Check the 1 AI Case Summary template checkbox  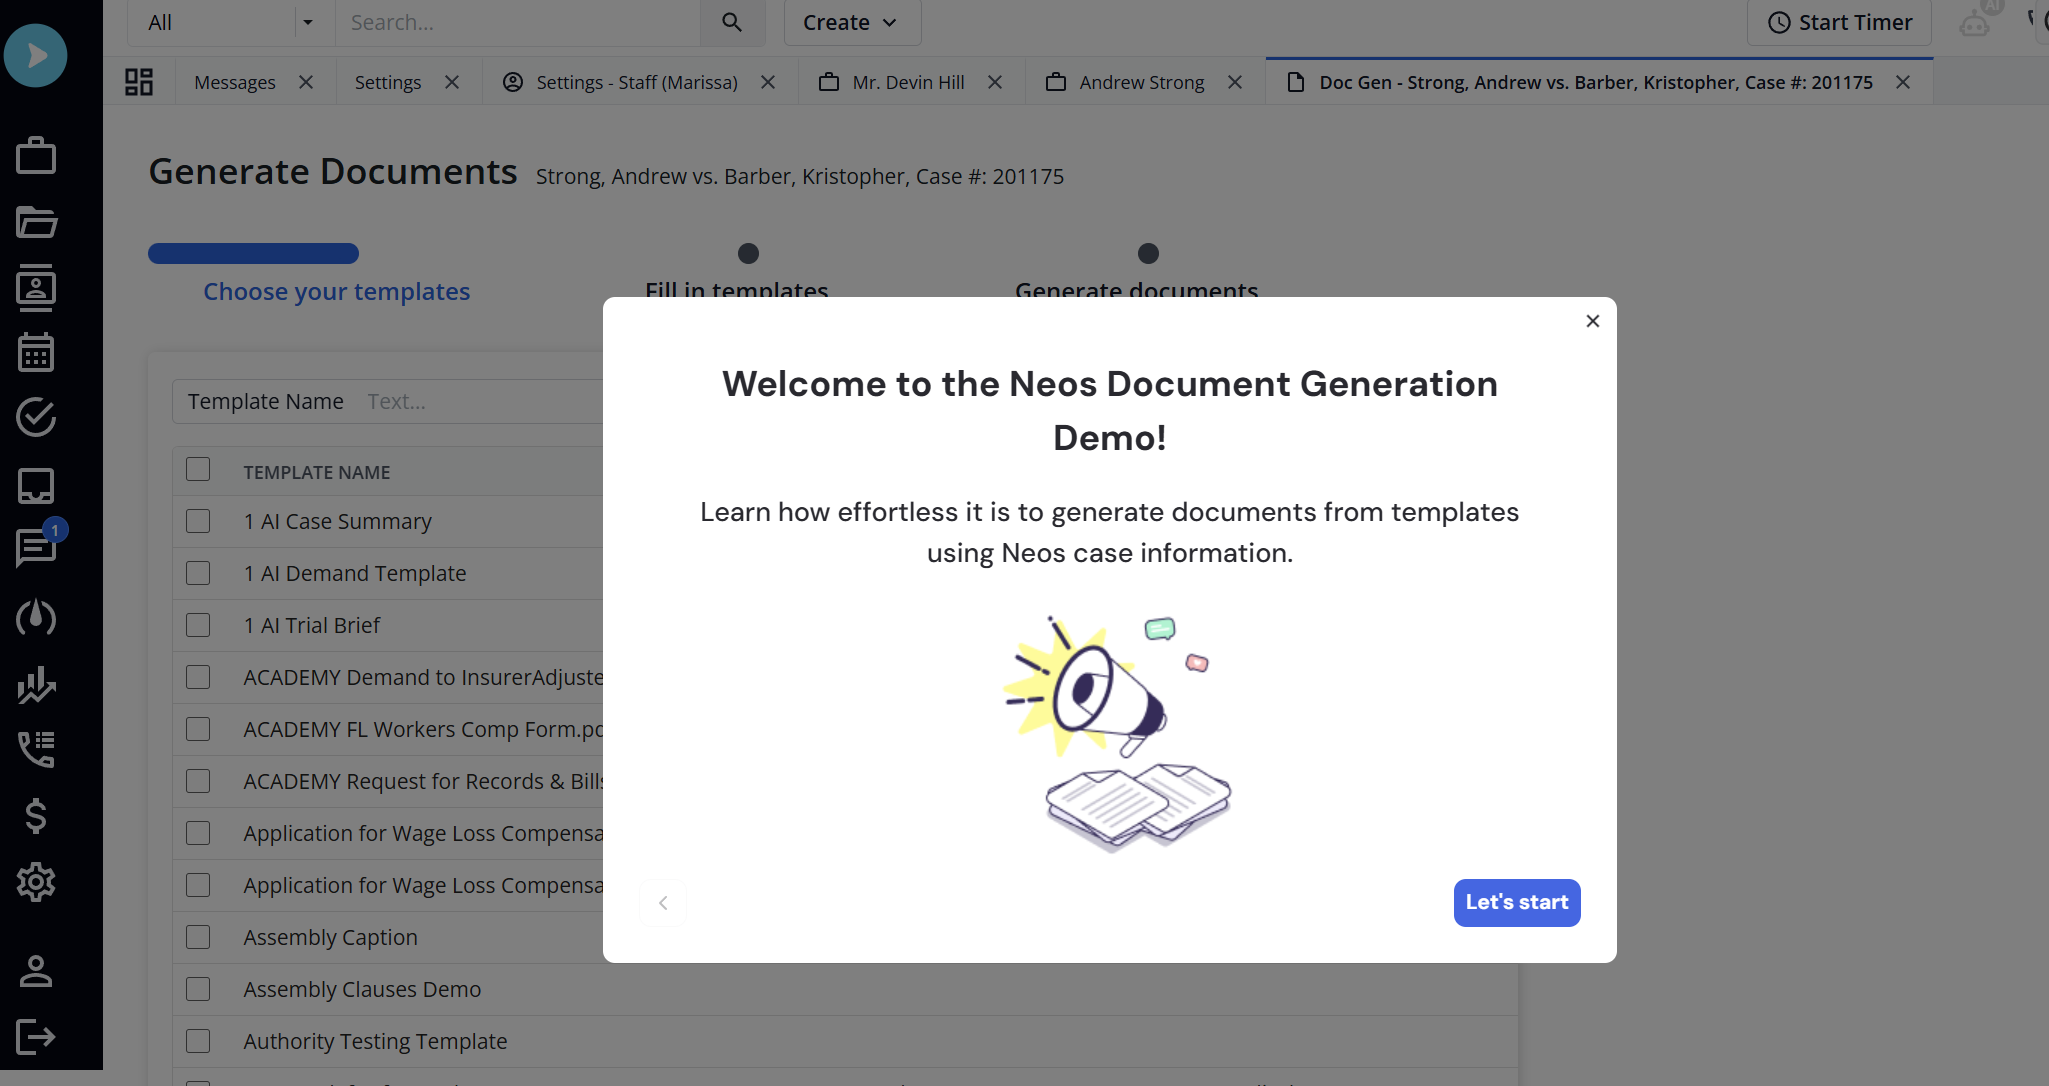[x=198, y=521]
